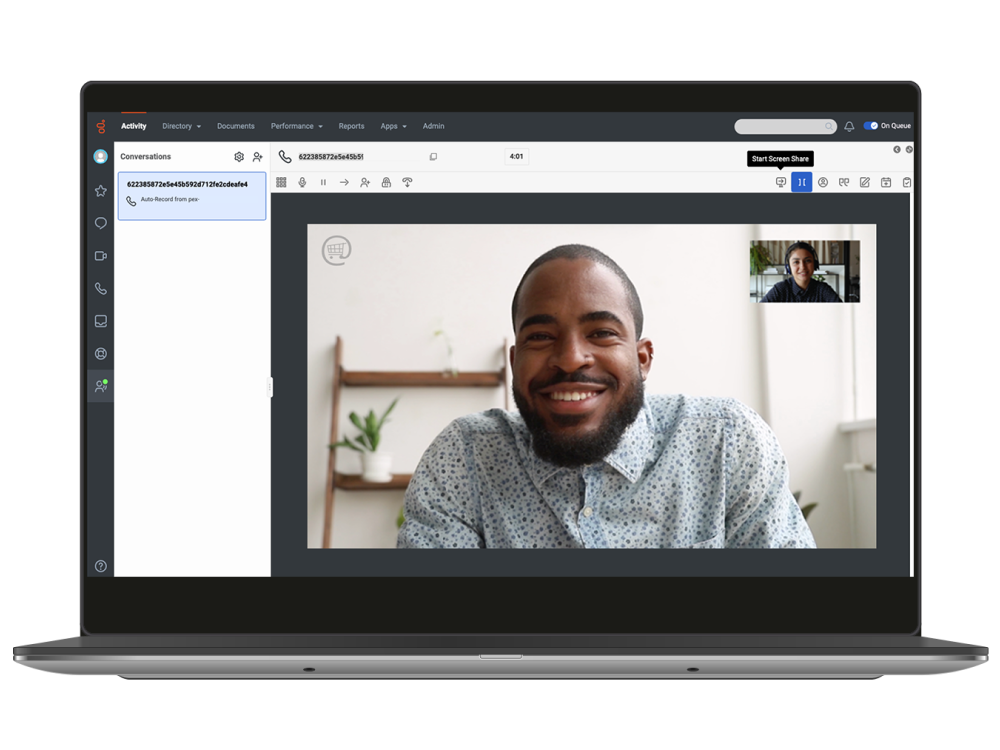The image size is (1000, 750).
Task: Start screen share with the monitor icon
Action: click(781, 183)
